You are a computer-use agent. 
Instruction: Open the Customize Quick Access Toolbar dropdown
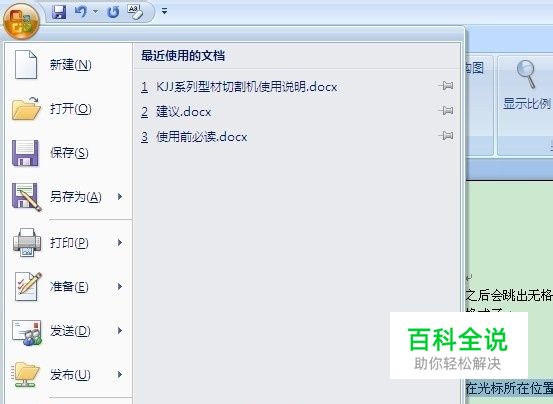[164, 11]
